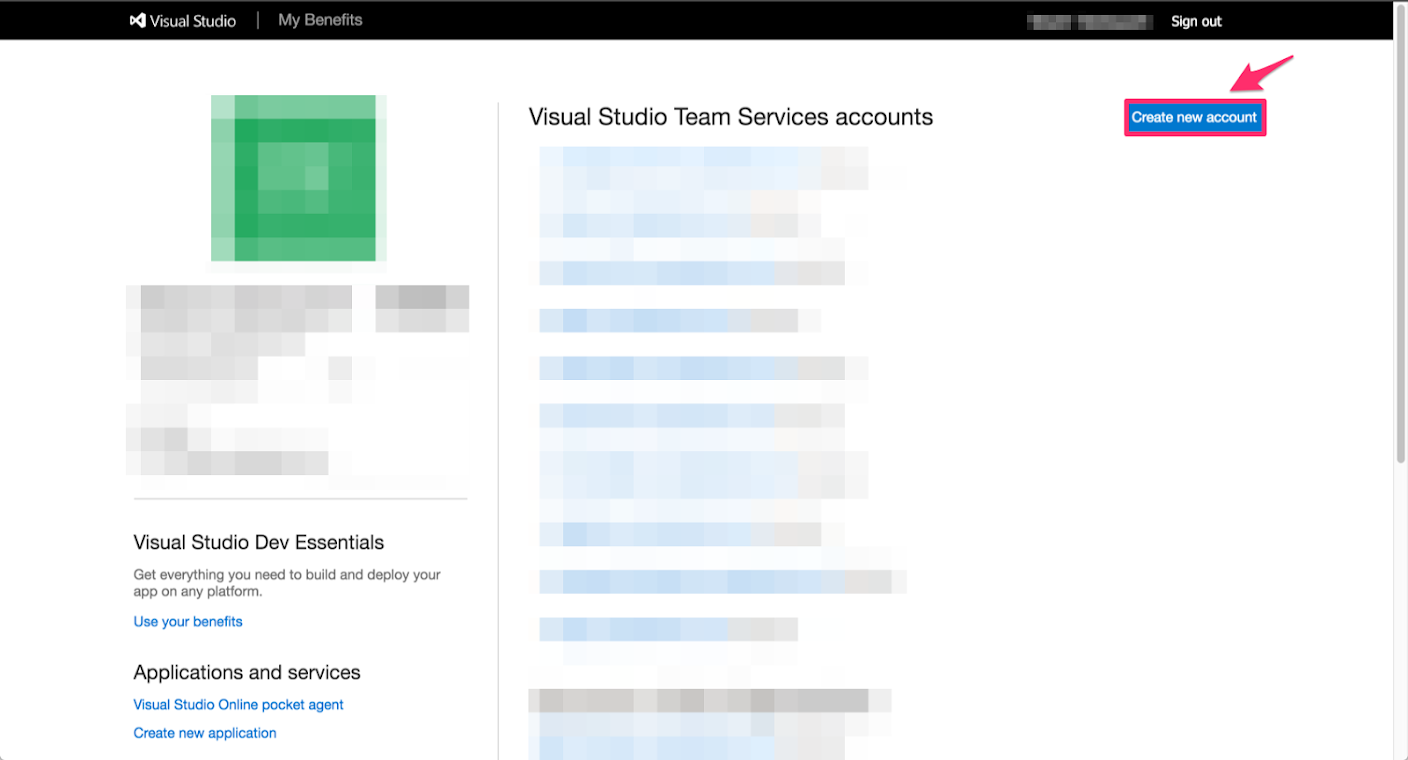
Task: Open the Use your benefits link
Action: tap(188, 621)
